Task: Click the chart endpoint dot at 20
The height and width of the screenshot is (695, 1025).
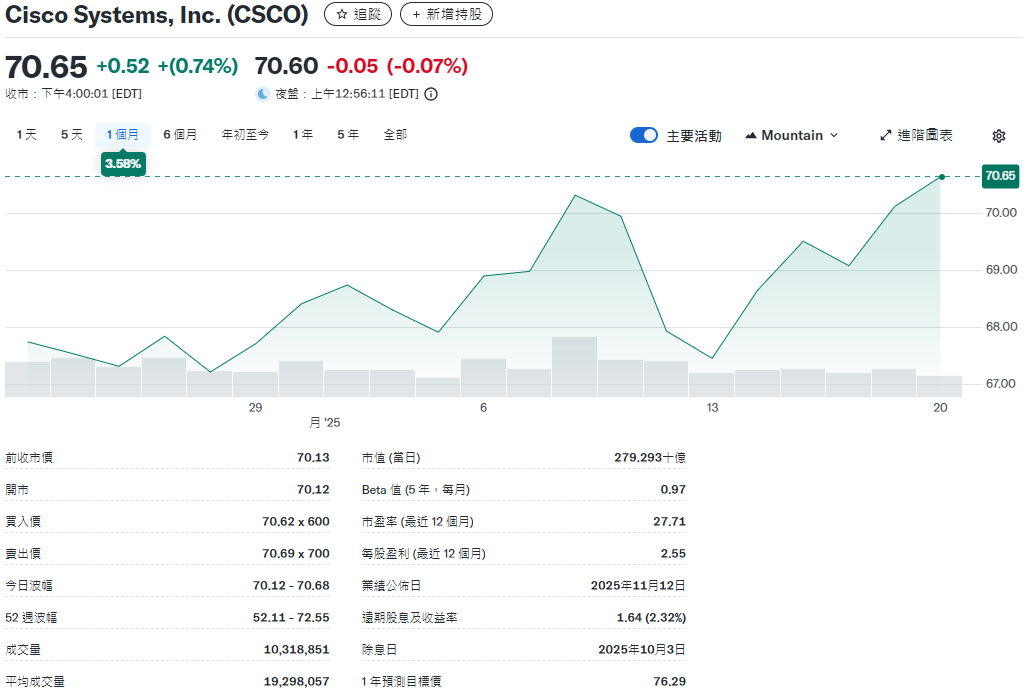Action: tap(941, 177)
